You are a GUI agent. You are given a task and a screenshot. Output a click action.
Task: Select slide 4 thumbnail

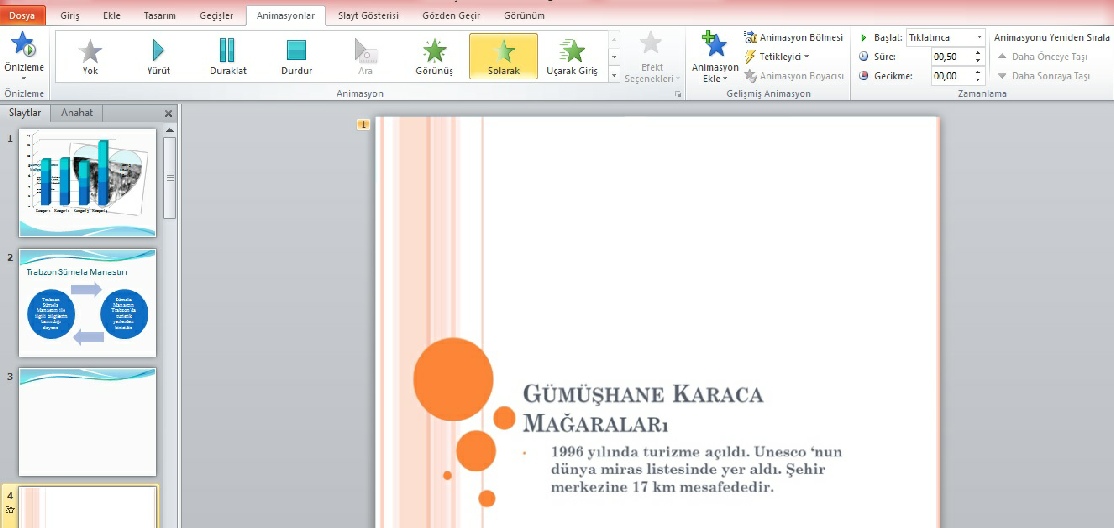point(87,507)
